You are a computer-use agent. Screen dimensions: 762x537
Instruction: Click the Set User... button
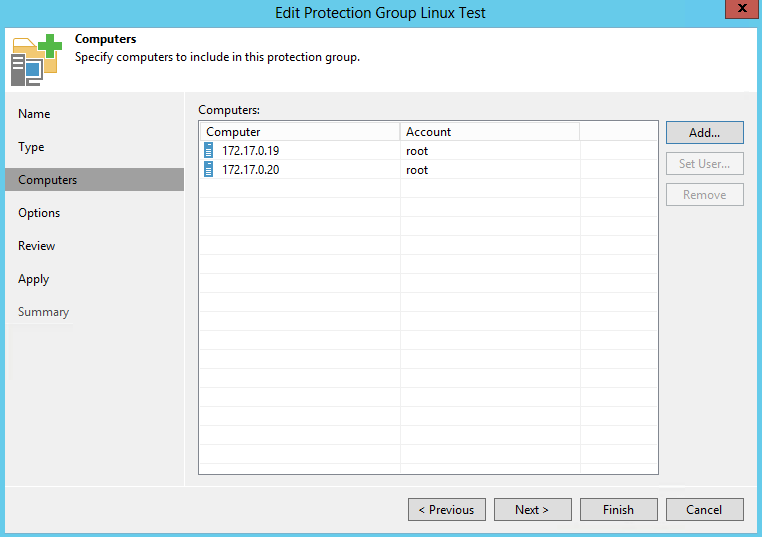(704, 164)
